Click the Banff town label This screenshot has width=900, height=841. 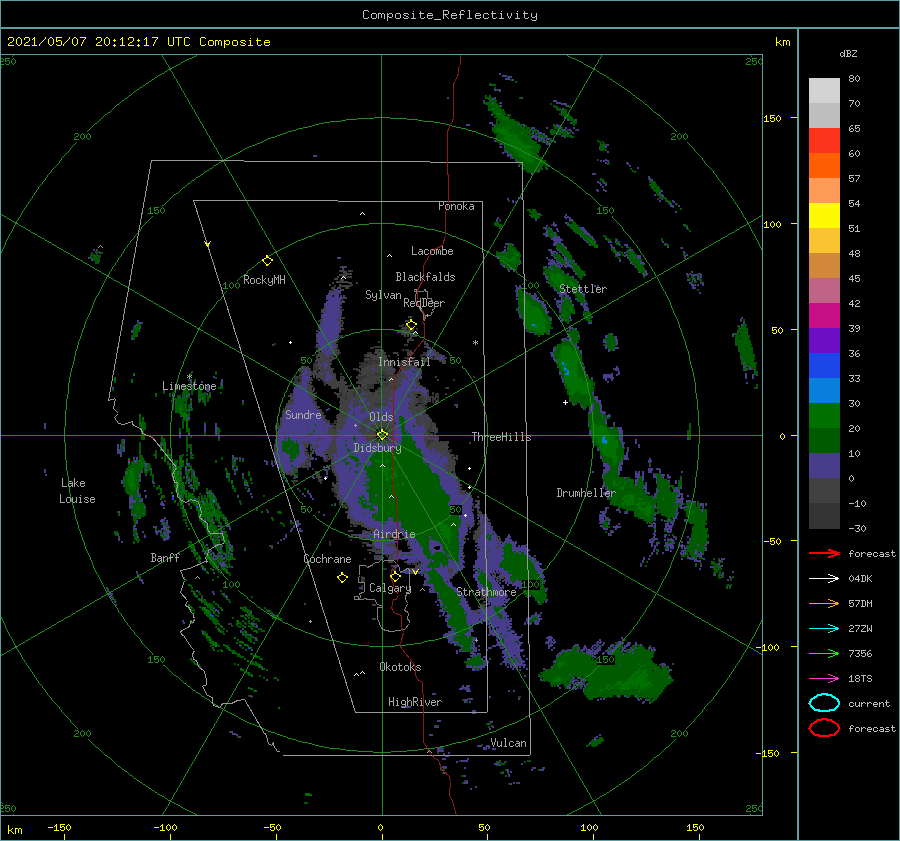[x=165, y=557]
